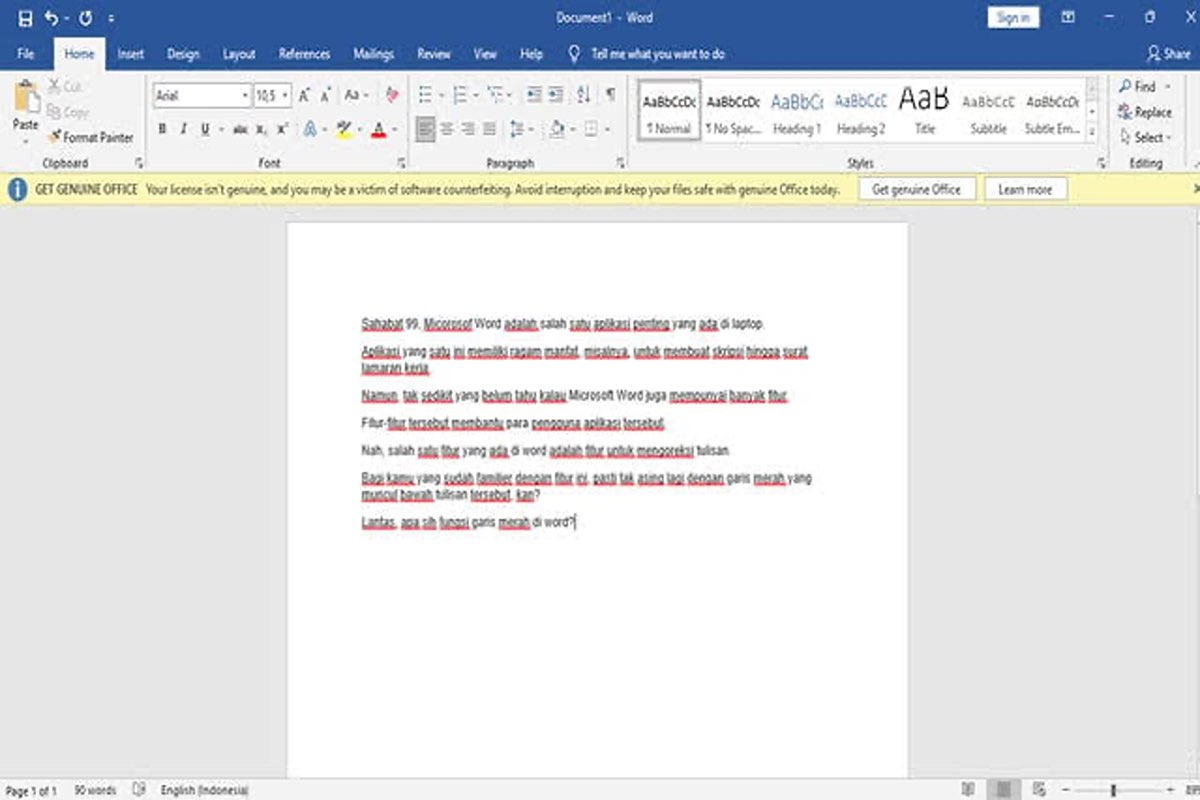1200x800 pixels.
Task: Open the Sort dialog from the Paragraph group
Action: (582, 94)
